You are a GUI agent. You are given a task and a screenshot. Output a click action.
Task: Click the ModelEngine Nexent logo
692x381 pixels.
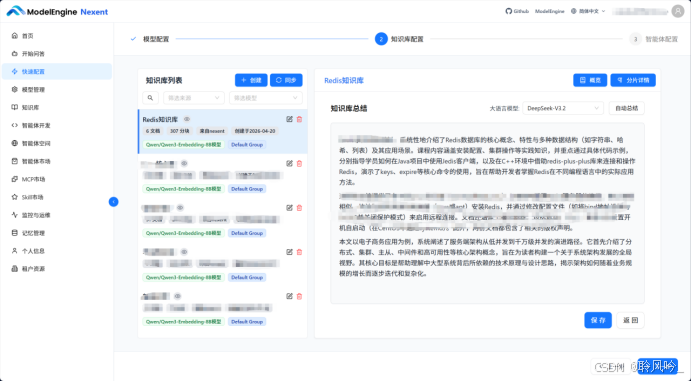click(x=57, y=11)
